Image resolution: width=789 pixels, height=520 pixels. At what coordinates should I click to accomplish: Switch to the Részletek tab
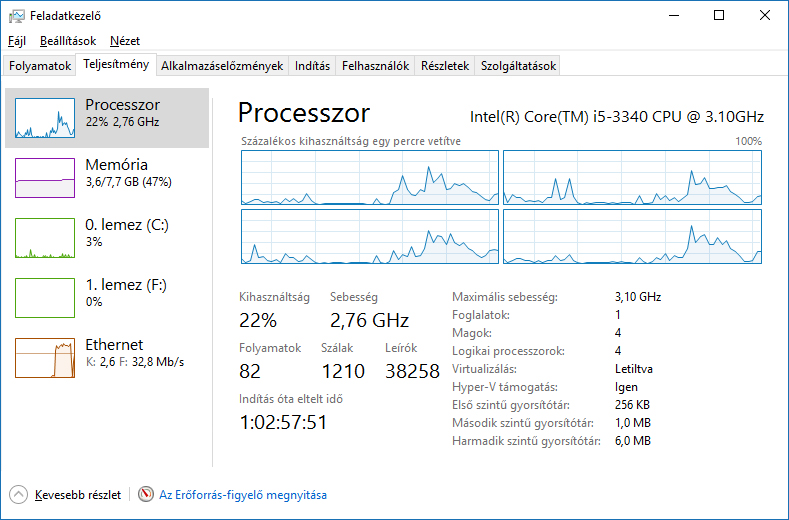click(x=445, y=66)
